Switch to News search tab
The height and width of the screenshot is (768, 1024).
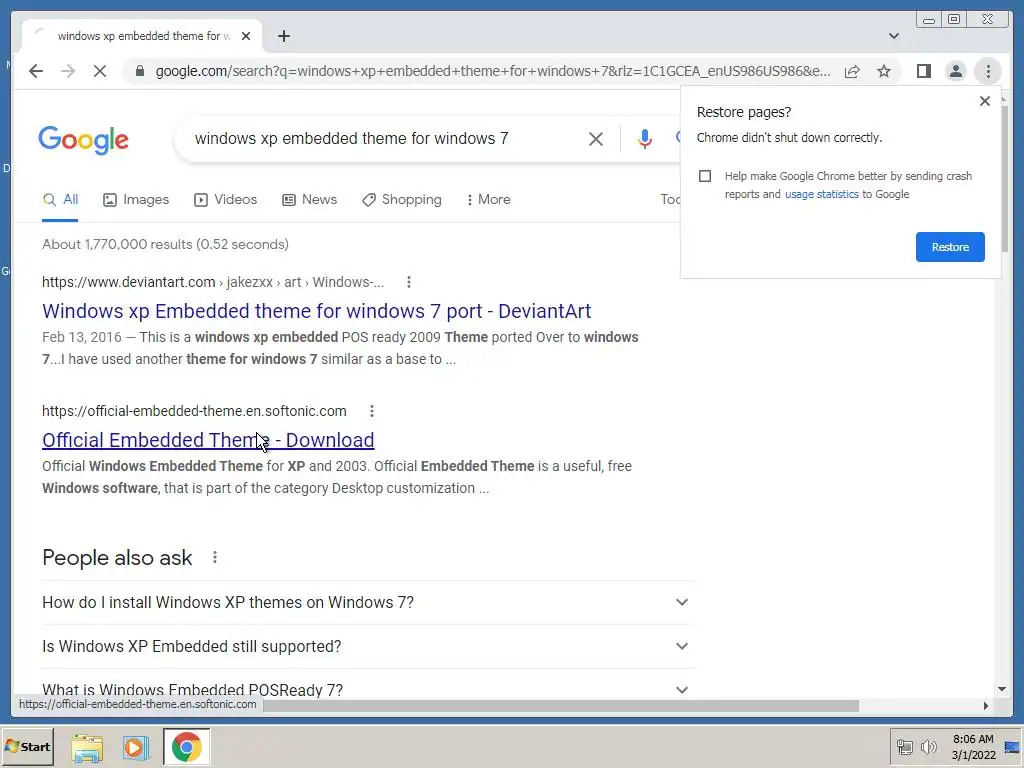coord(310,200)
